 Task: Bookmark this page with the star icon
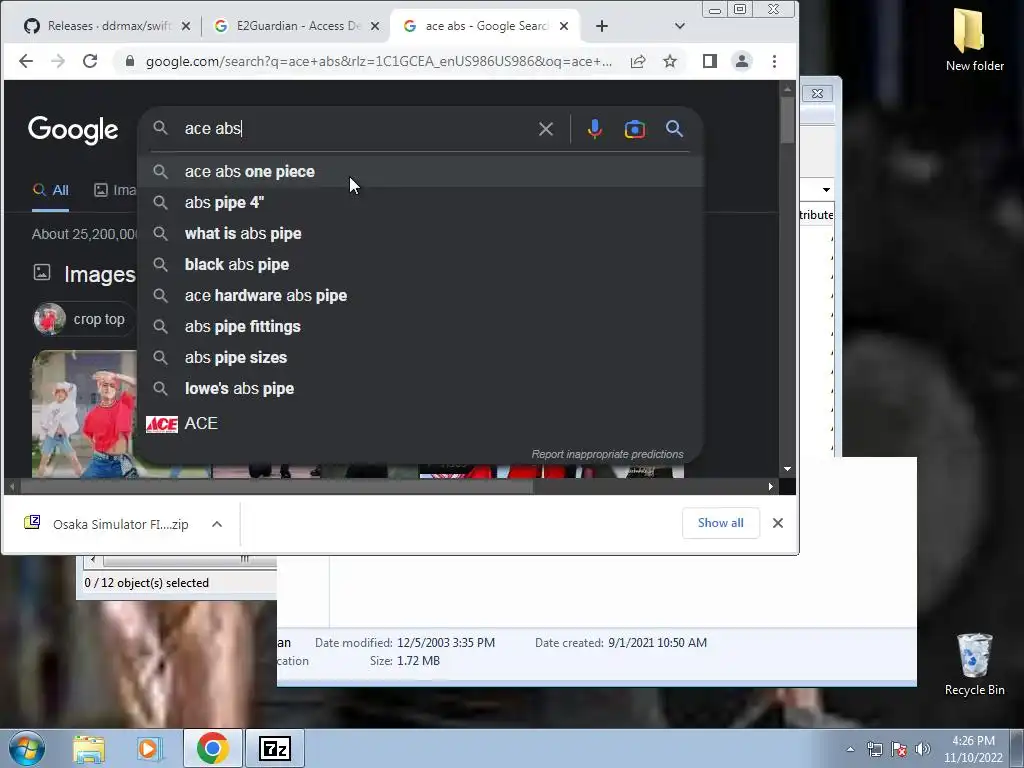(x=669, y=61)
